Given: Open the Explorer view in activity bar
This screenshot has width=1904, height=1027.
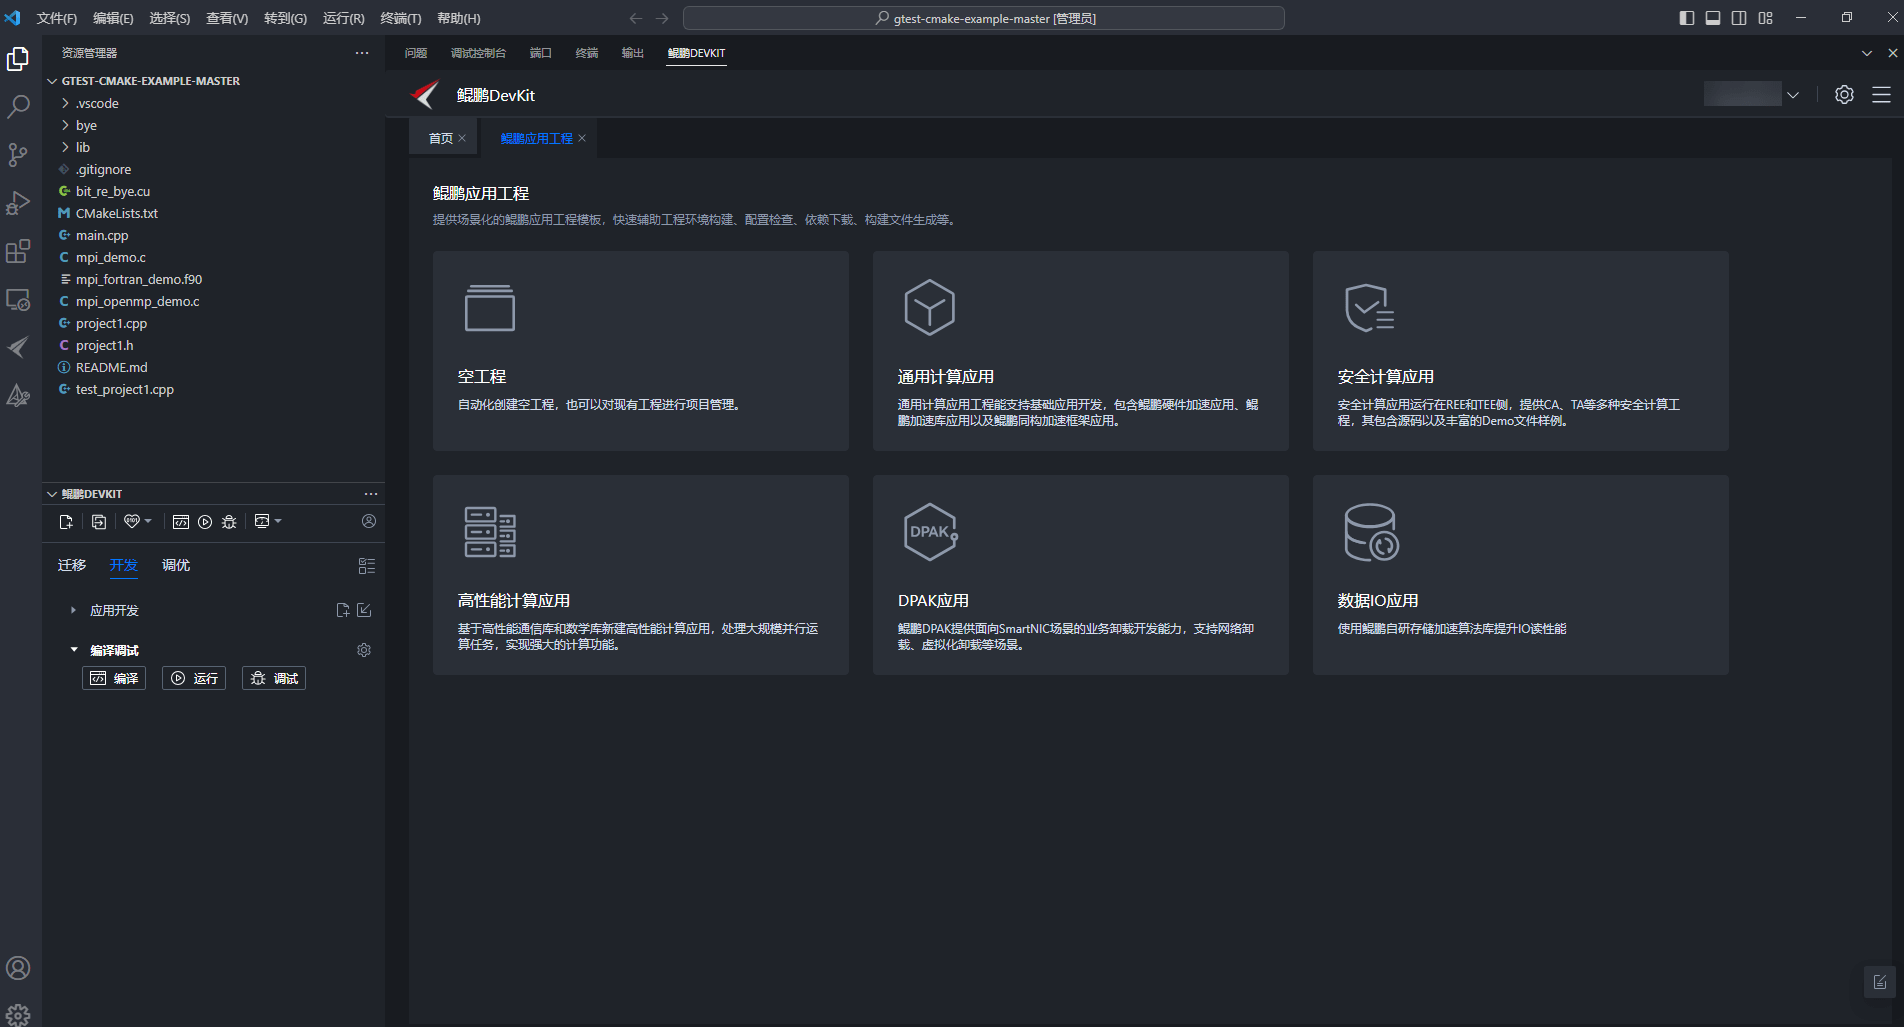Looking at the screenshot, I should click(18, 59).
